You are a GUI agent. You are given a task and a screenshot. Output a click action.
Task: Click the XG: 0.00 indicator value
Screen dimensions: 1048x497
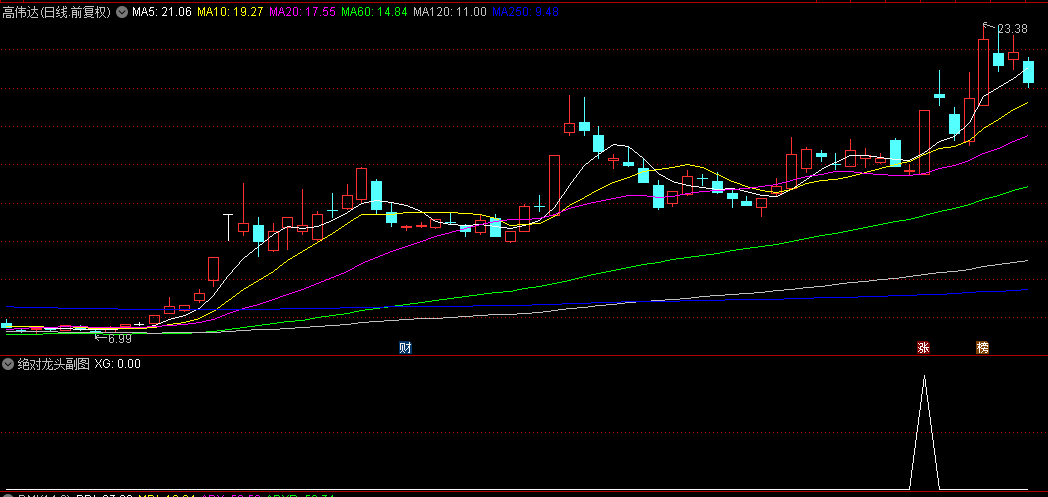coord(118,364)
